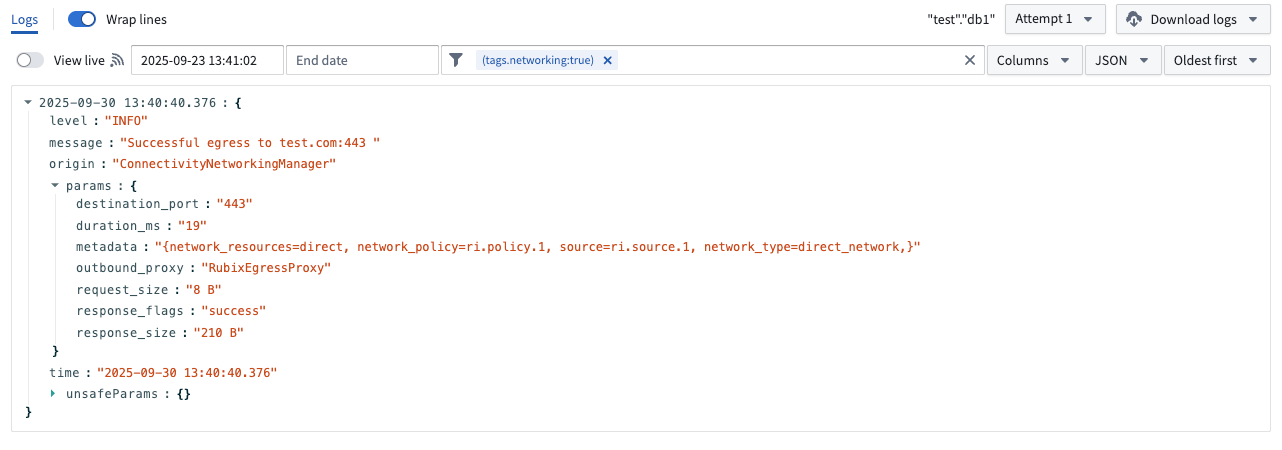
Task: Collapse the params object
Action: (54, 186)
